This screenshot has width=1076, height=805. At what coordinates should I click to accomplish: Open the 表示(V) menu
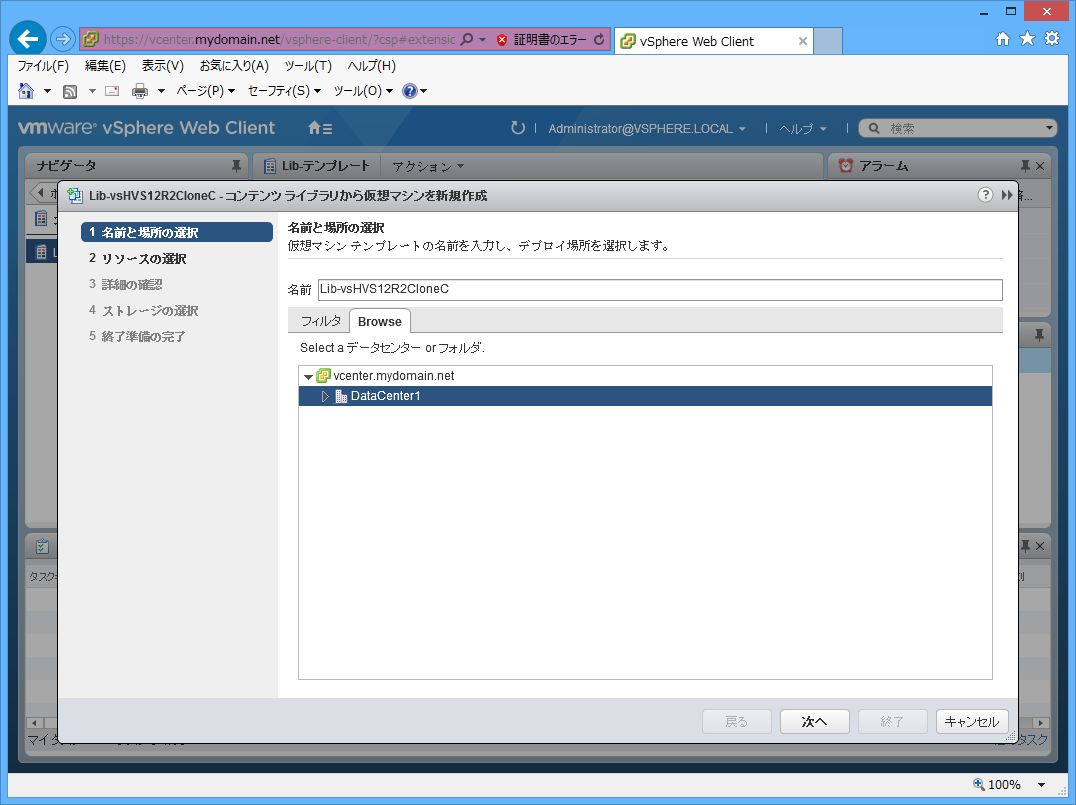click(x=163, y=66)
